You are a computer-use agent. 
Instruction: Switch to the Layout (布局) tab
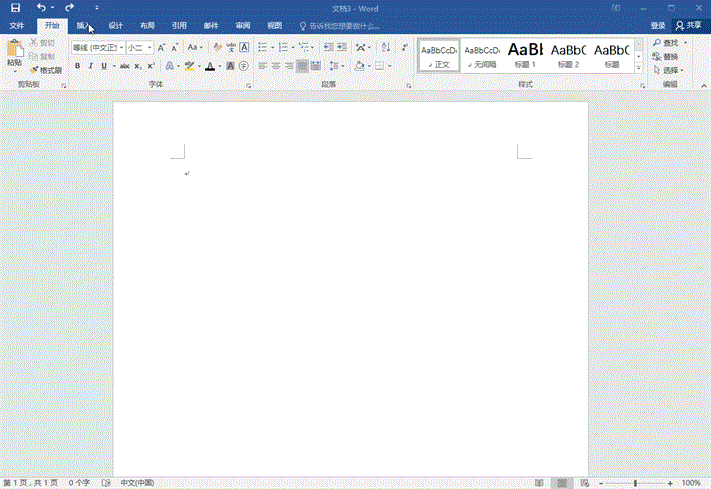(147, 25)
